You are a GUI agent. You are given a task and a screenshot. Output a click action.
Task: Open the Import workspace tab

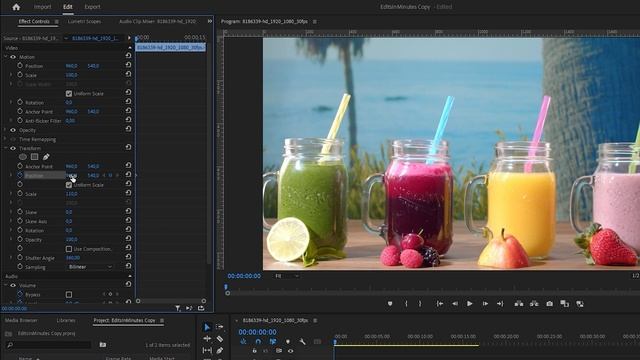point(42,7)
